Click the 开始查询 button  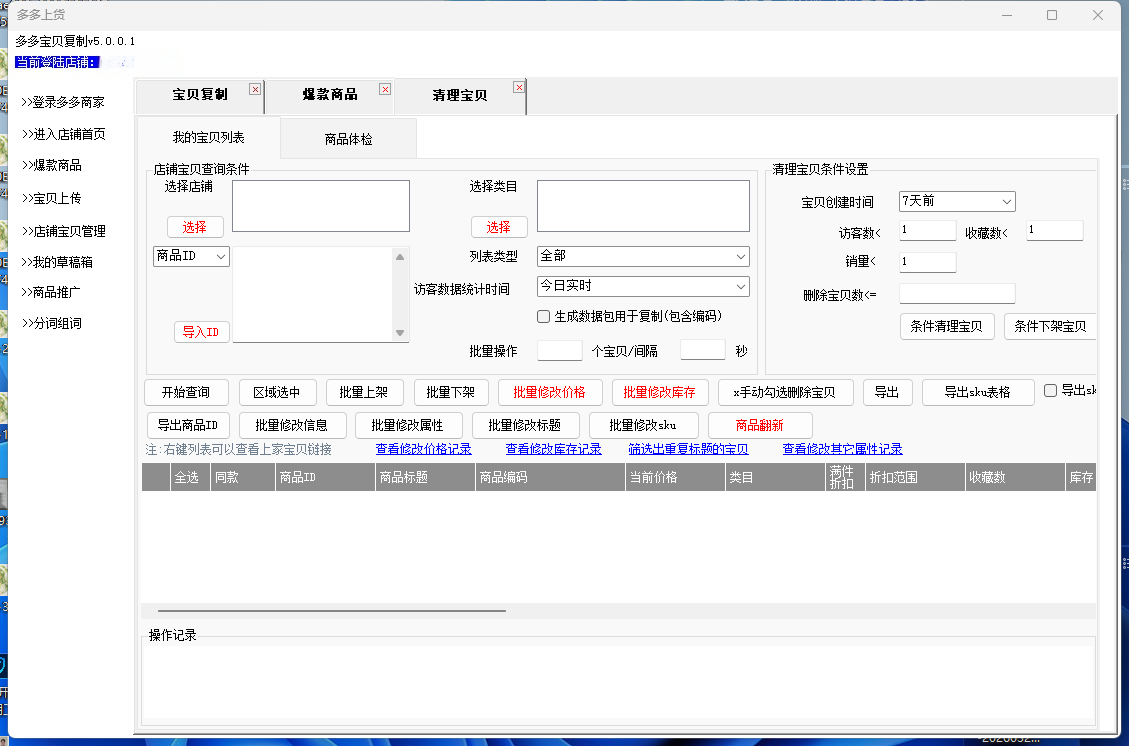187,392
